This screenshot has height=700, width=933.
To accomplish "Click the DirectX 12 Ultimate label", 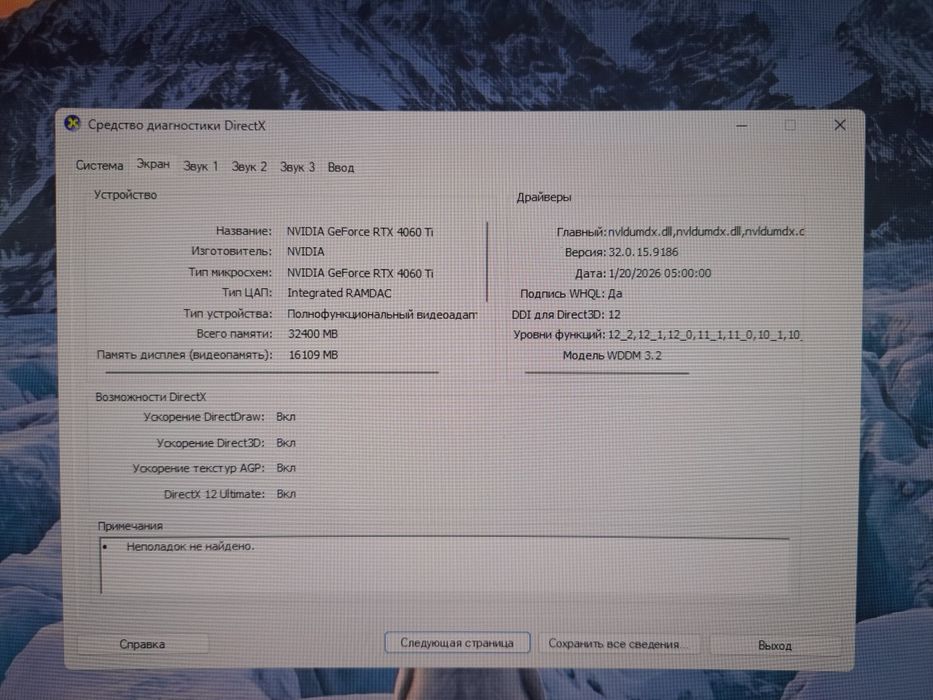I will [214, 494].
